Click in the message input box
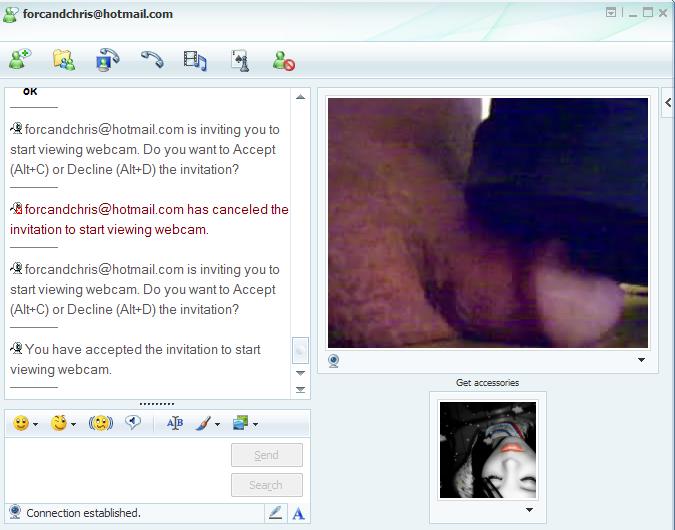This screenshot has width=675, height=530. (115, 468)
